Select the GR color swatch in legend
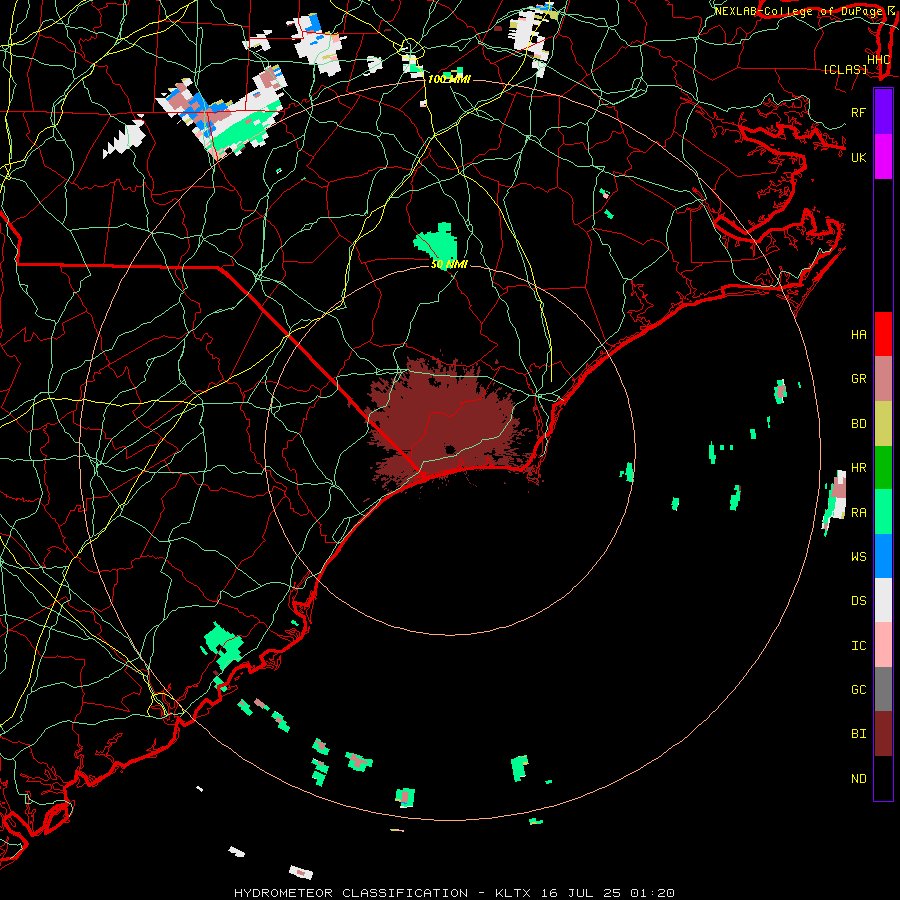This screenshot has width=900, height=900. pyautogui.click(x=883, y=379)
